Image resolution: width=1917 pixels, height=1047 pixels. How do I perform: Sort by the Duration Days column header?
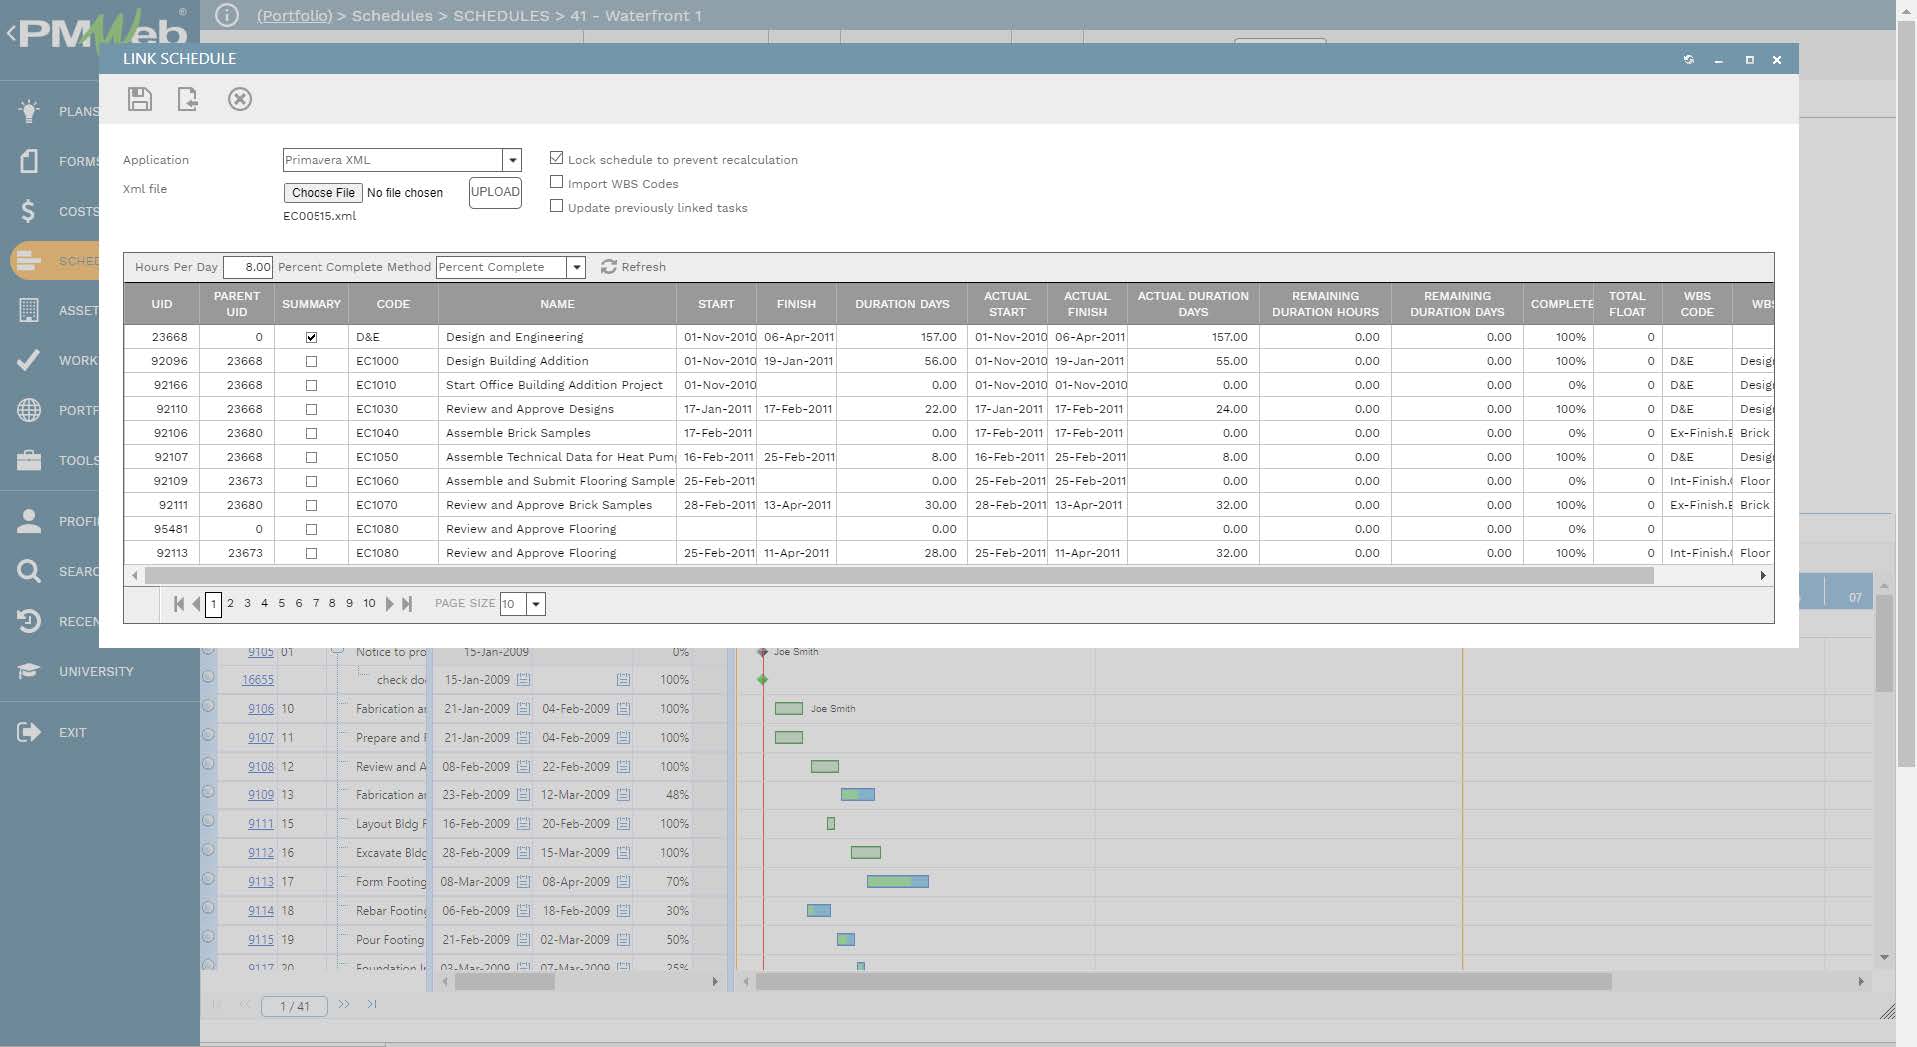coord(901,304)
